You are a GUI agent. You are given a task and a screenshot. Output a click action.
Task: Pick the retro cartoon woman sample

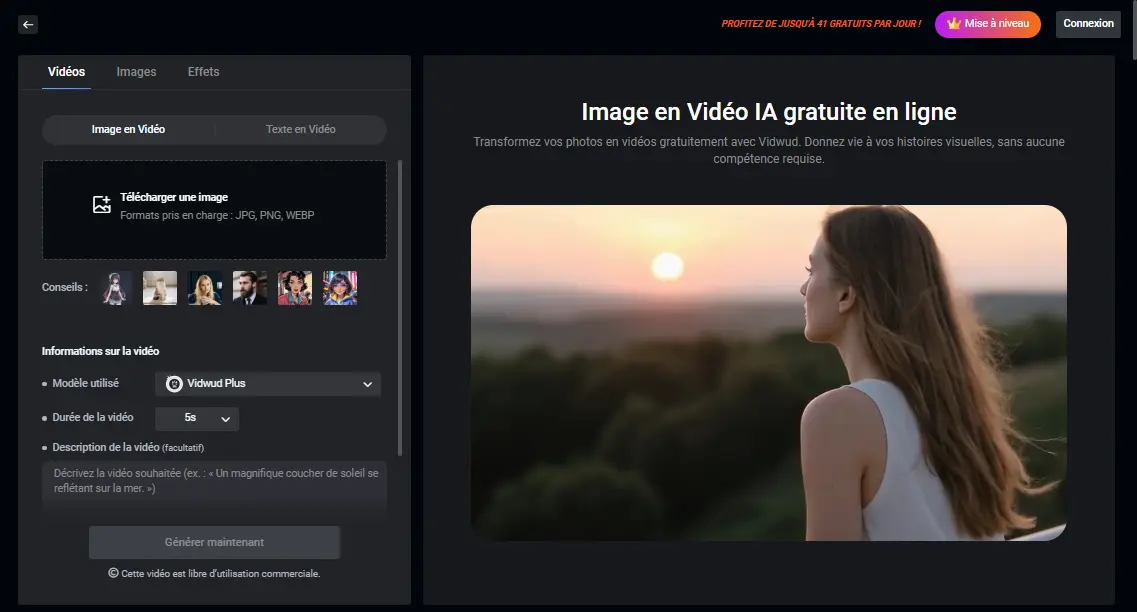pyautogui.click(x=295, y=288)
